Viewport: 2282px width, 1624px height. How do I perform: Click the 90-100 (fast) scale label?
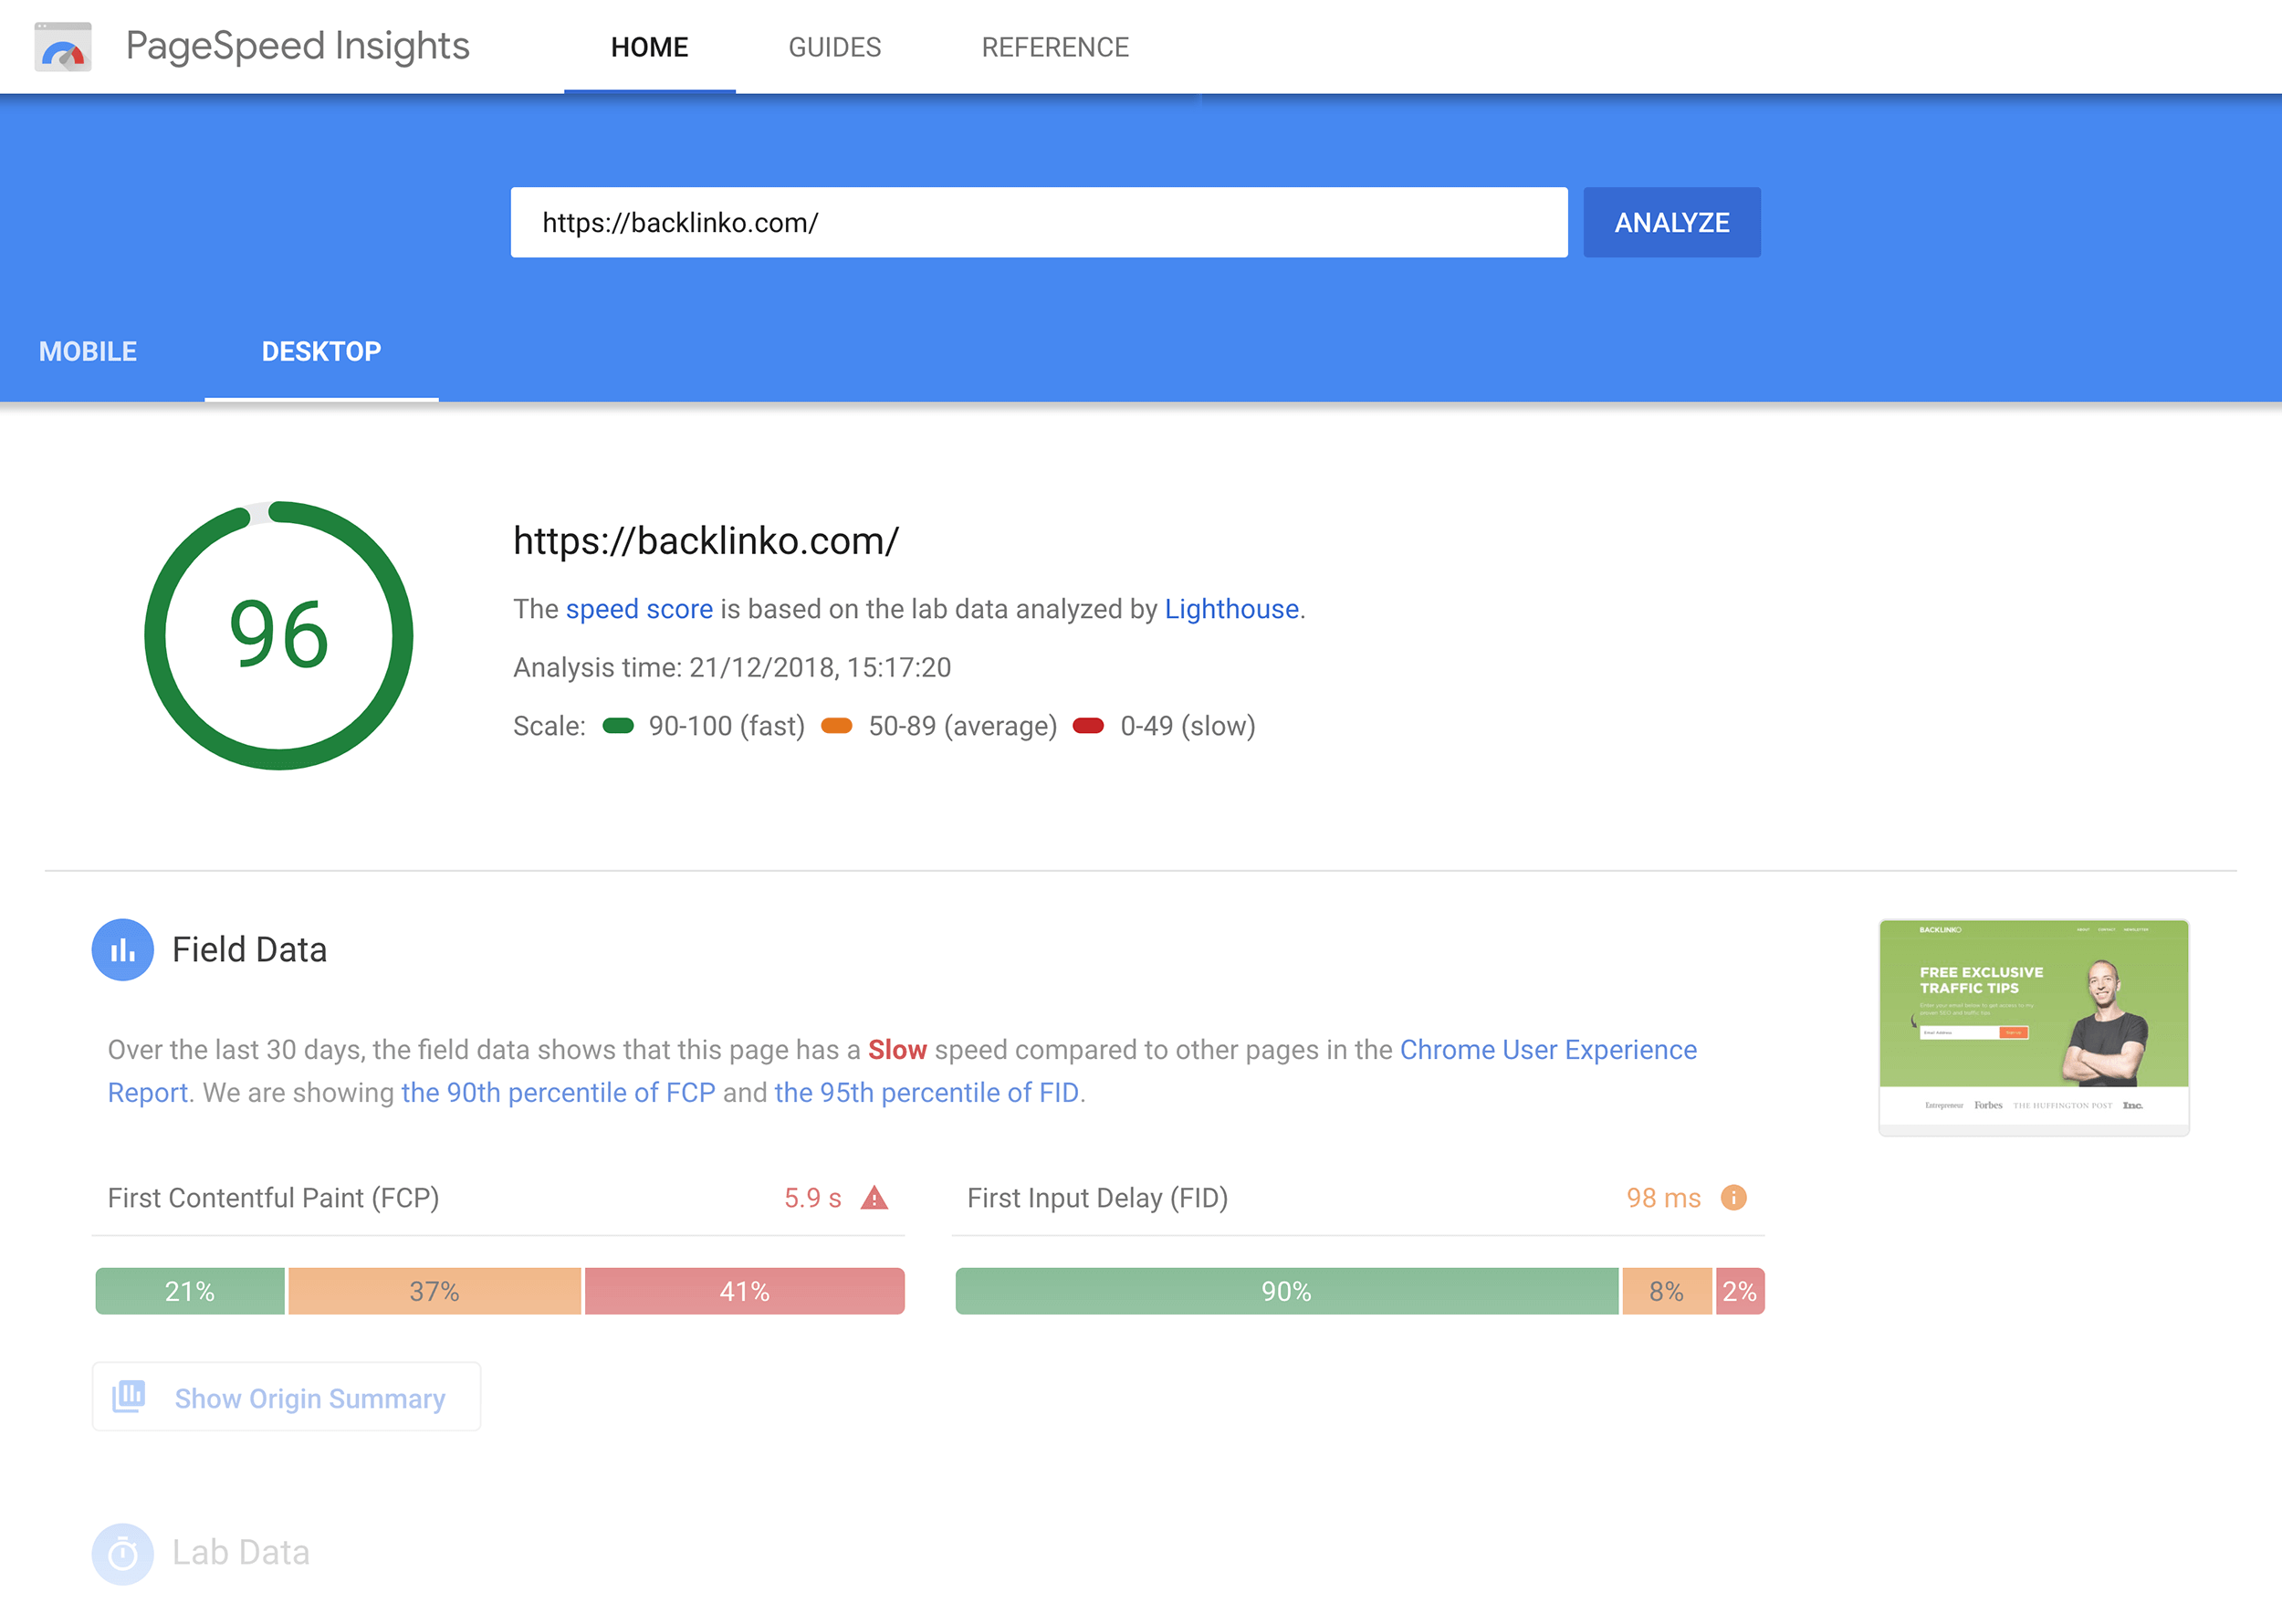[727, 726]
